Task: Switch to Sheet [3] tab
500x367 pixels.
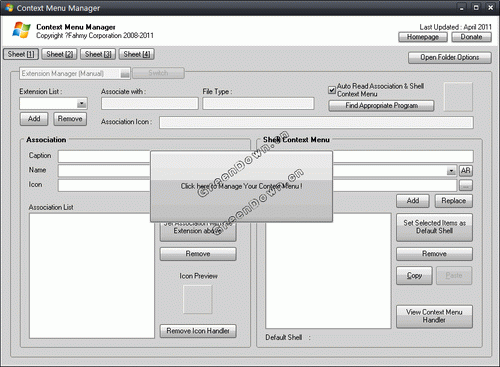Action: [x=98, y=54]
